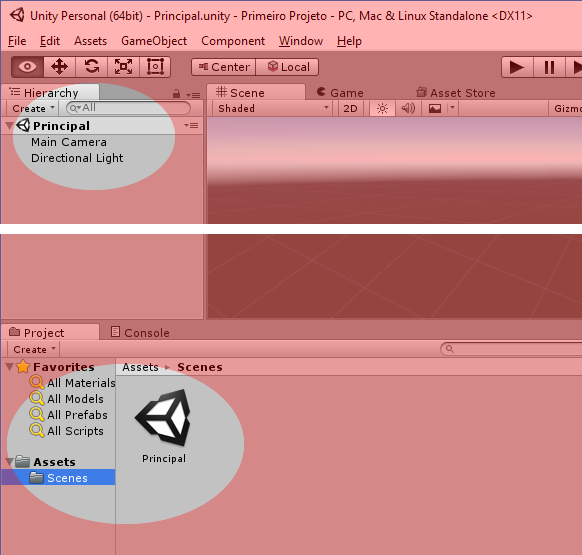Start Play mode
Screen dimensions: 582x555
tap(517, 68)
